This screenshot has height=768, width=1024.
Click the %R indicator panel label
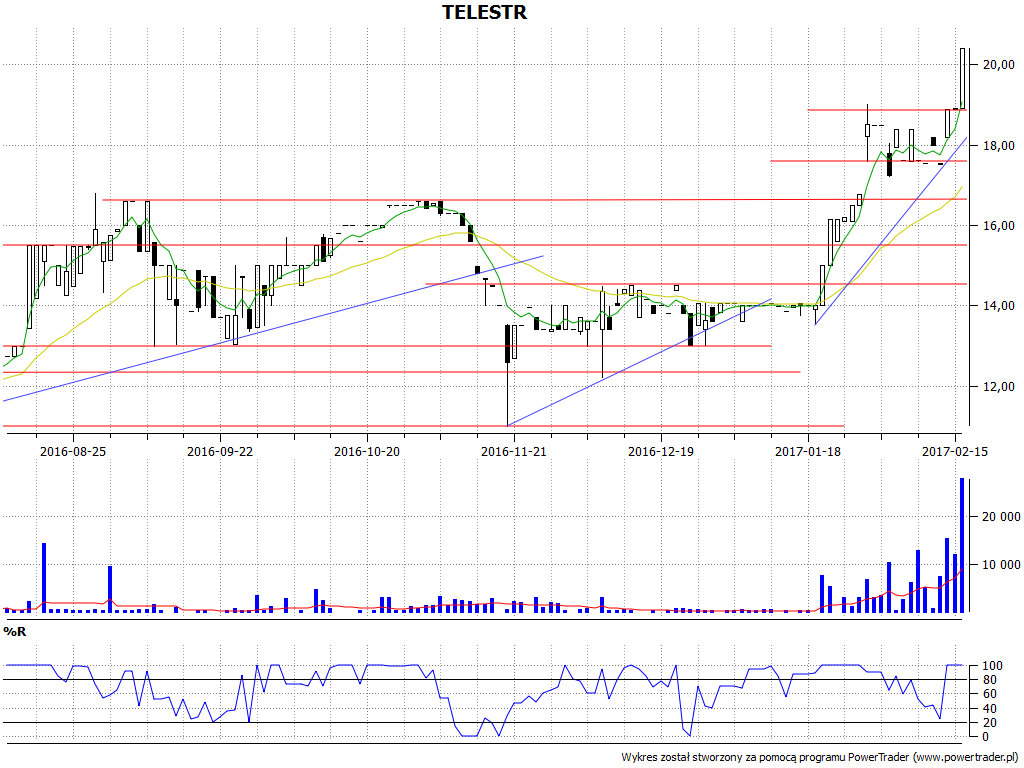pyautogui.click(x=15, y=632)
